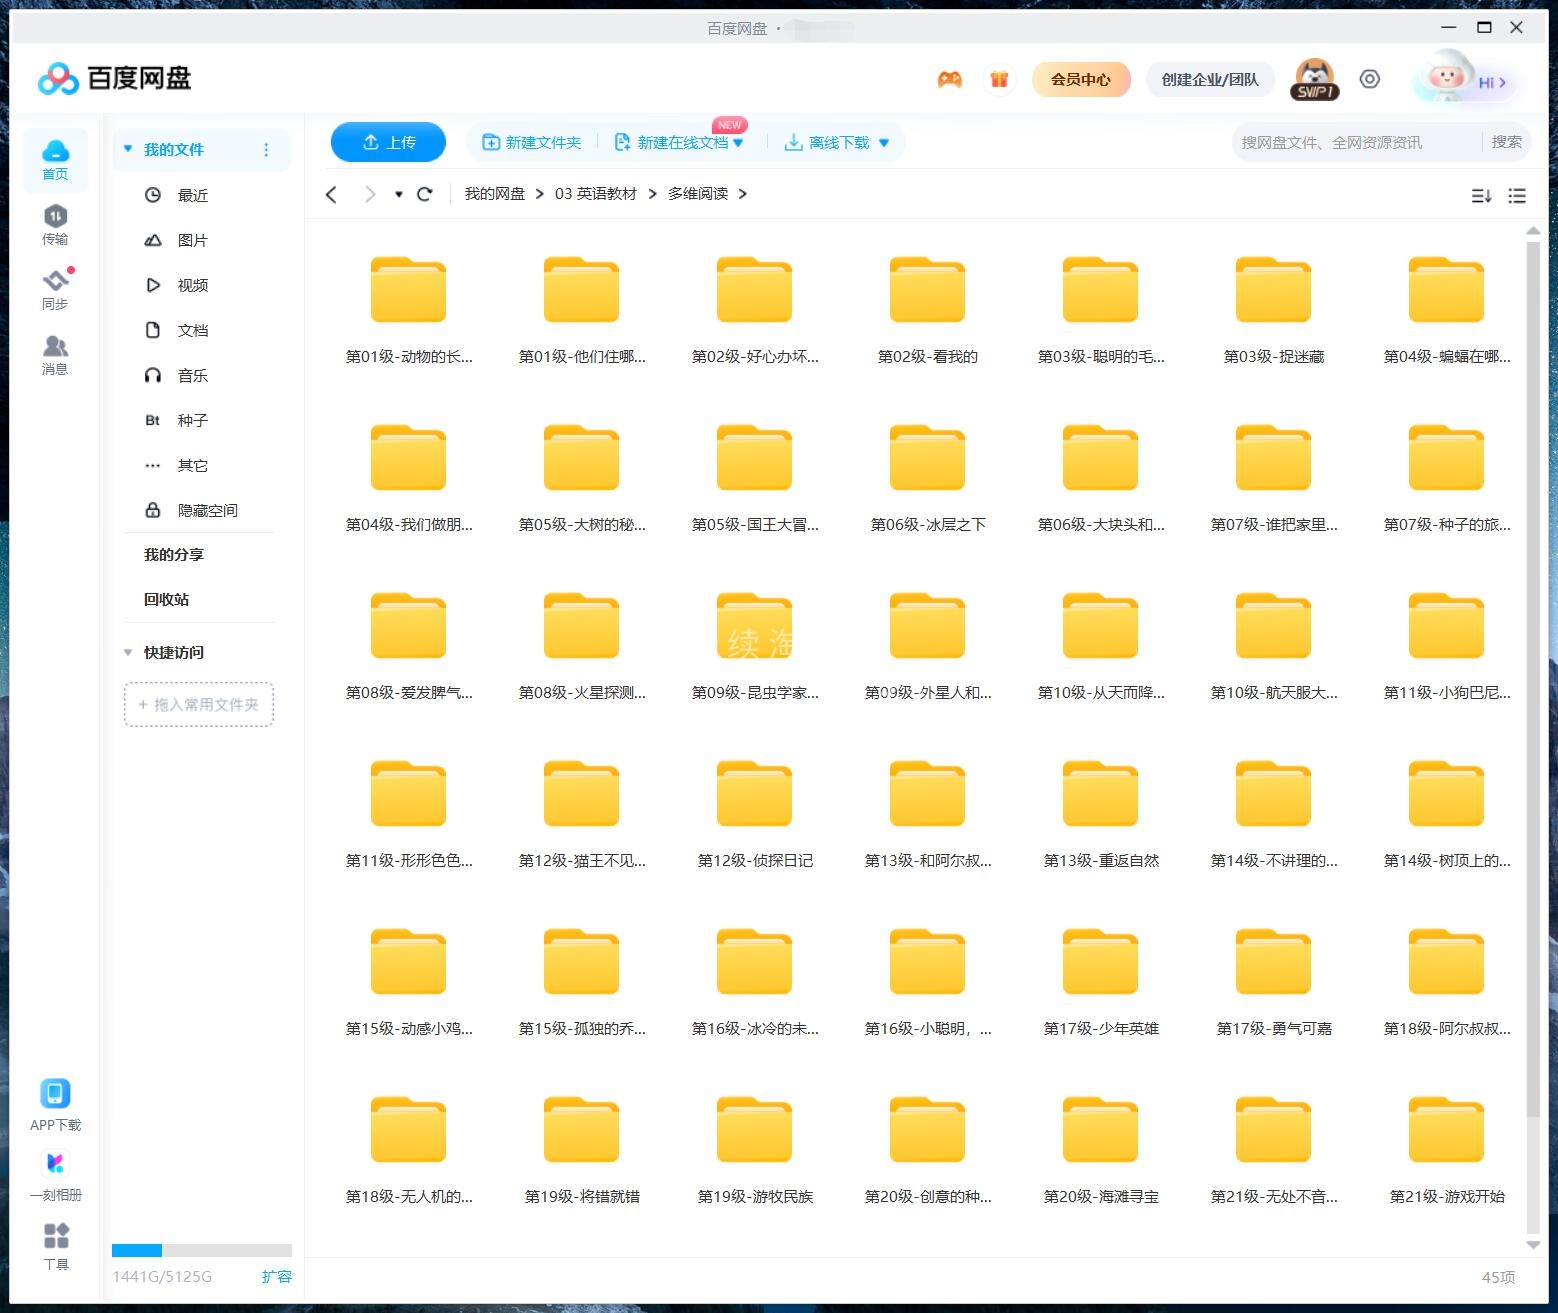The width and height of the screenshot is (1558, 1313).
Task: Click the storage usage progress bar
Action: [201, 1250]
